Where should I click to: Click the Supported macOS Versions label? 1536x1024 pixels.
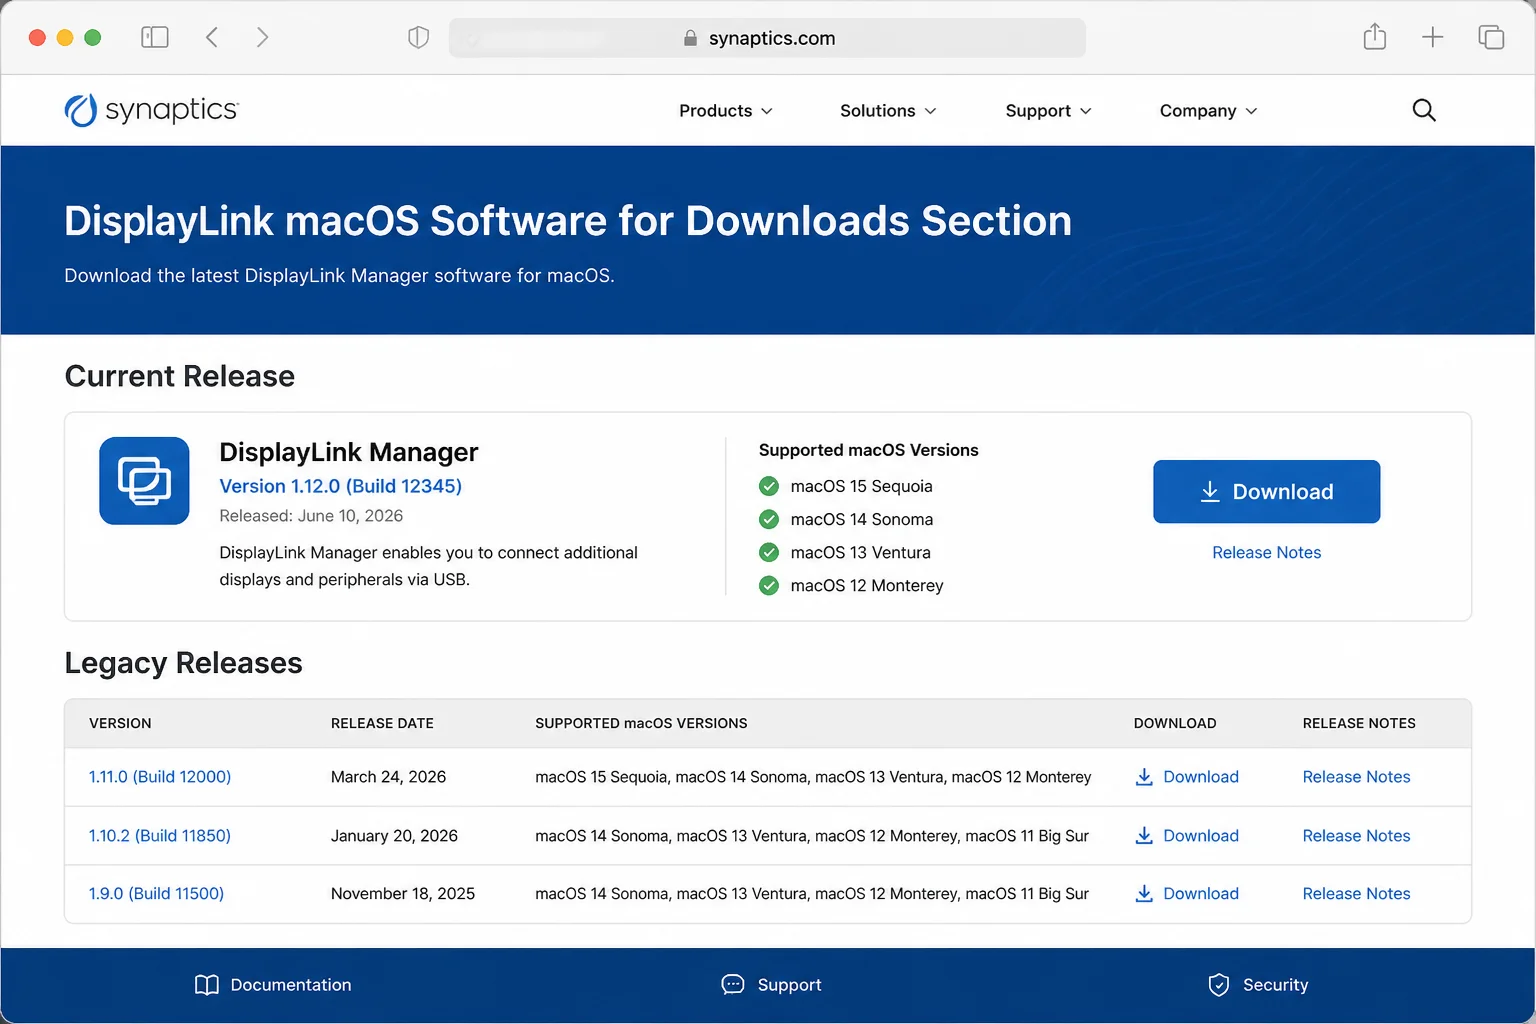868,451
